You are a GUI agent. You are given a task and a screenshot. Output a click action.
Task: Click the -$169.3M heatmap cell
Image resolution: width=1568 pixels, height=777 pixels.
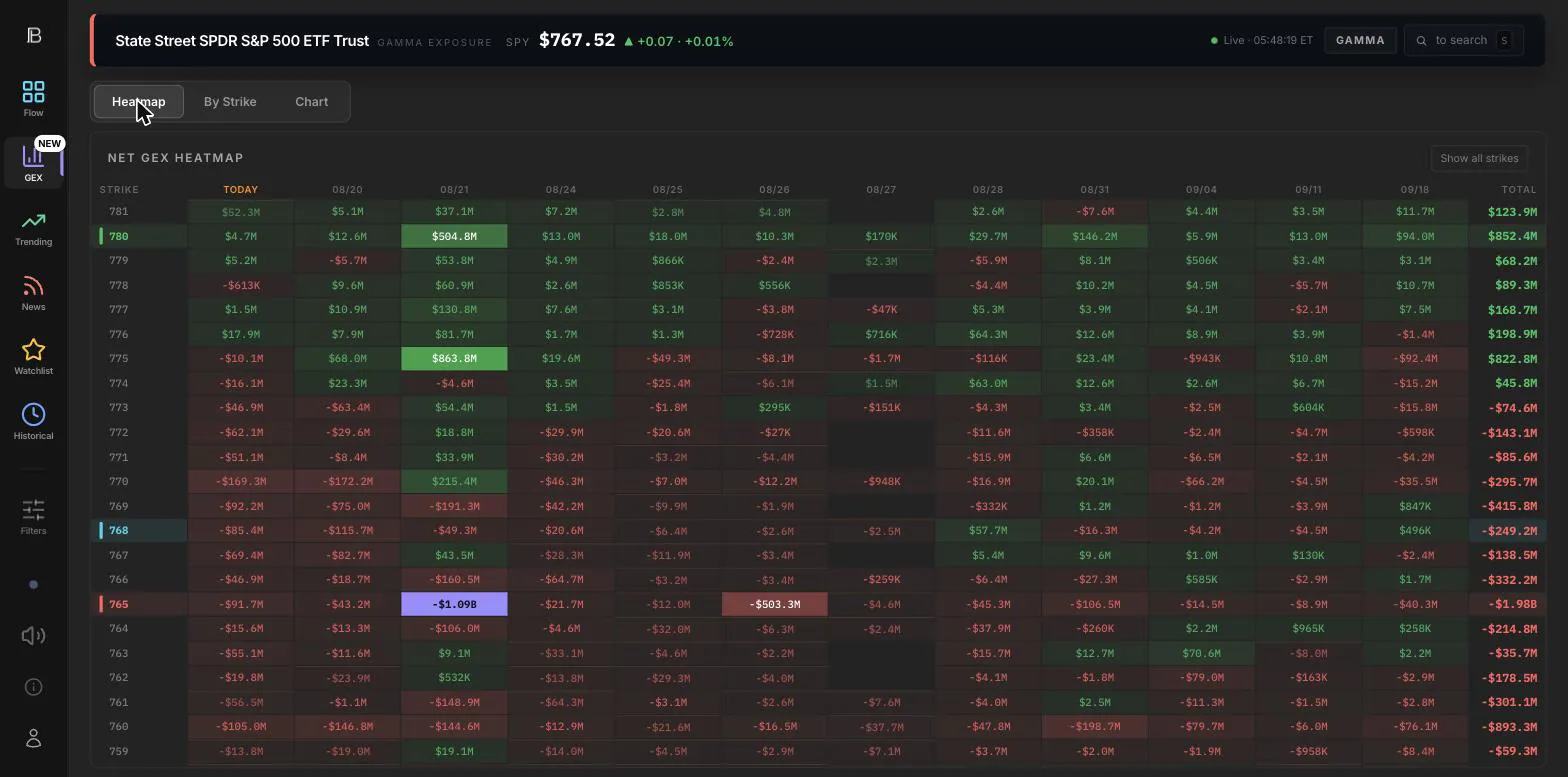[x=240, y=481]
